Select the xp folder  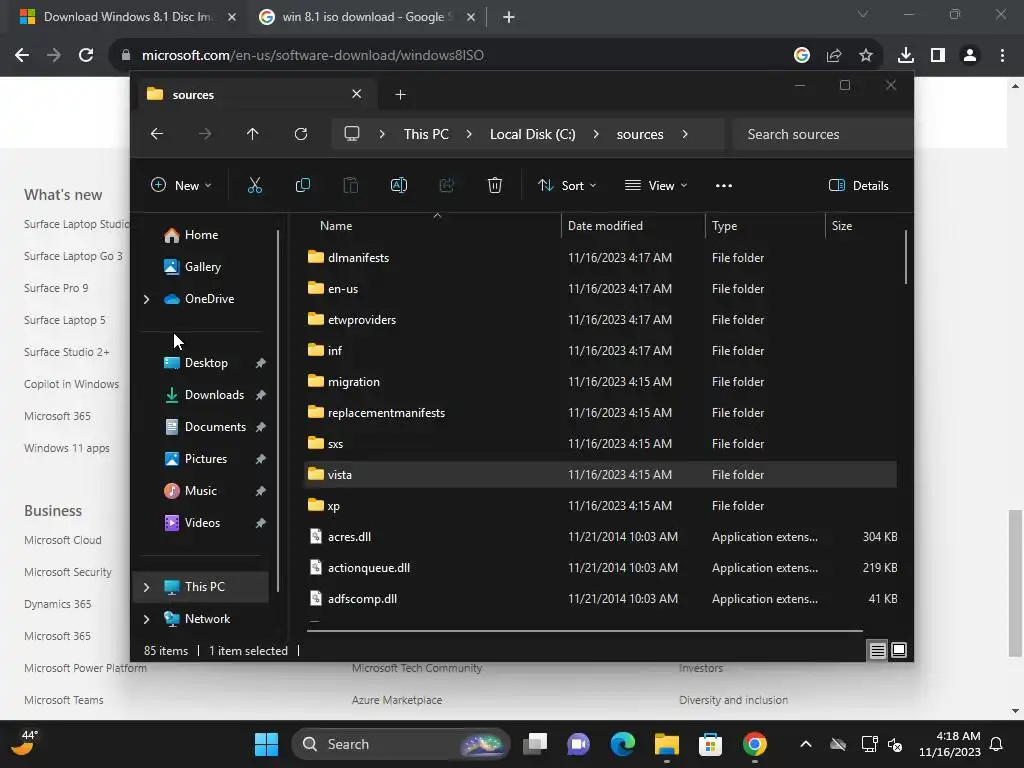(x=601, y=506)
